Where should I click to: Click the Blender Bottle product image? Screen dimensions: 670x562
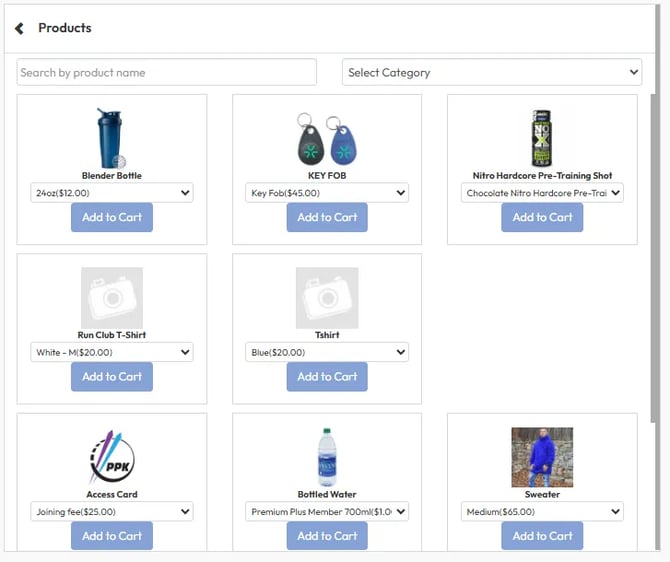pyautogui.click(x=111, y=138)
